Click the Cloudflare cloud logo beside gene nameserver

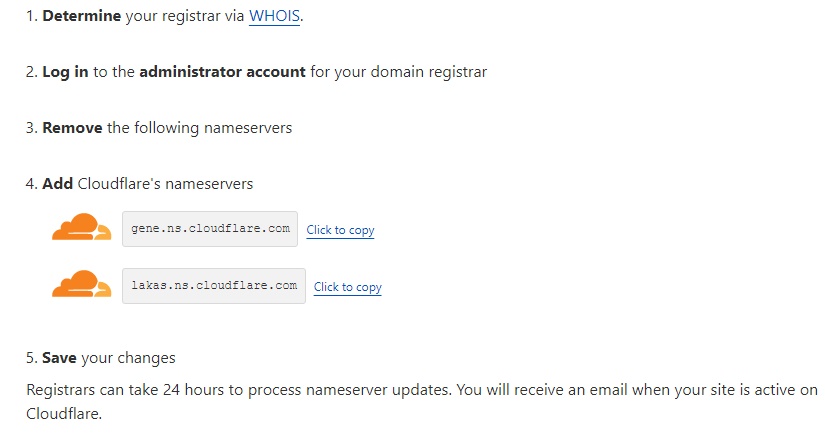(82, 227)
